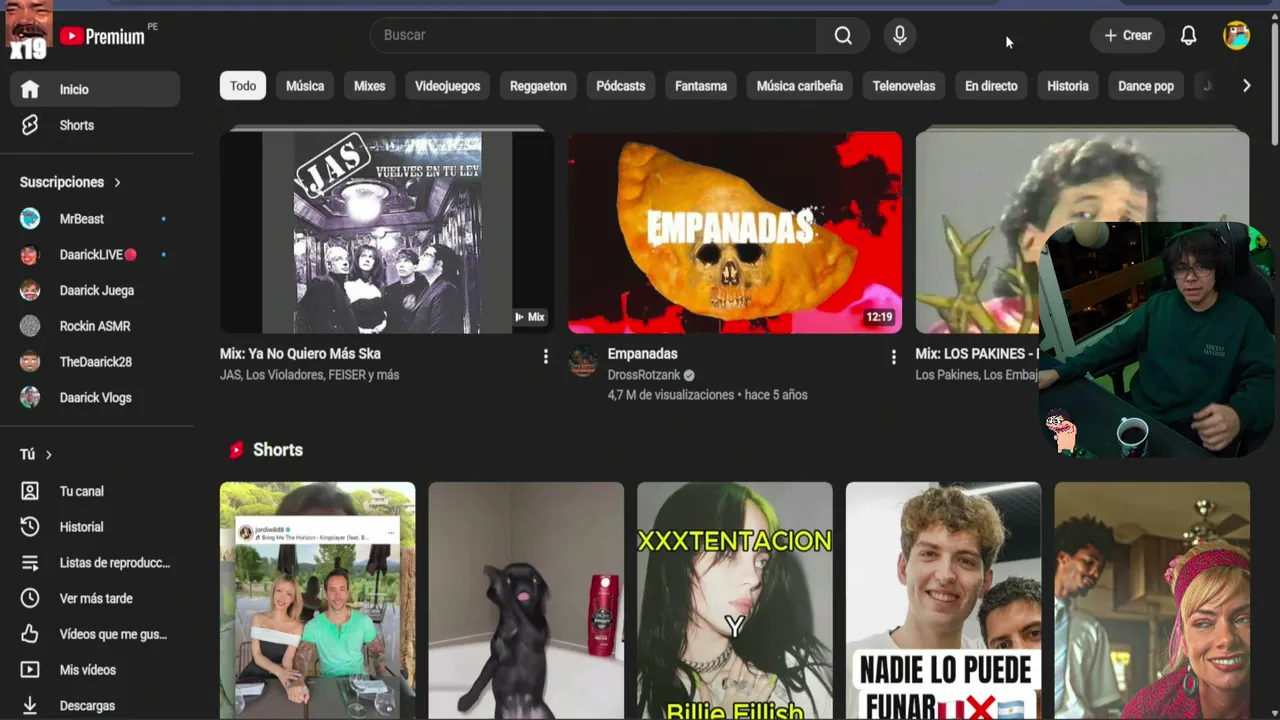
Task: Open the Mix: Ya No Quiero Más Ska title
Action: coord(300,354)
